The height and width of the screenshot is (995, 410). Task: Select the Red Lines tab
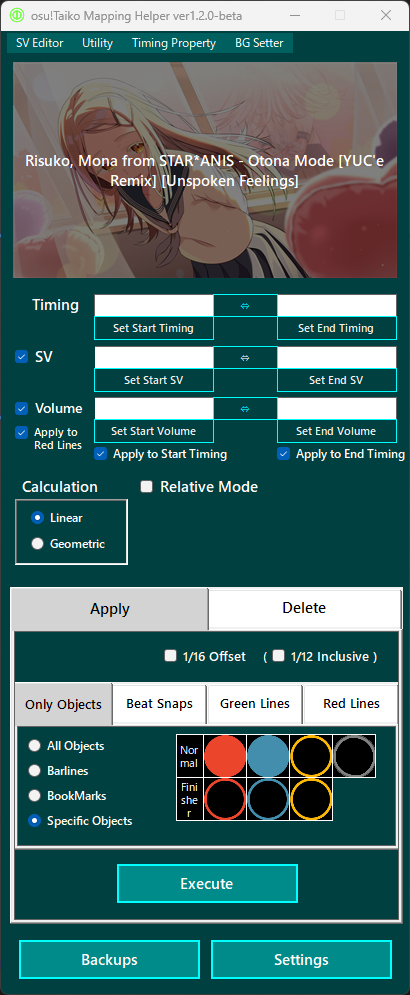pos(351,704)
